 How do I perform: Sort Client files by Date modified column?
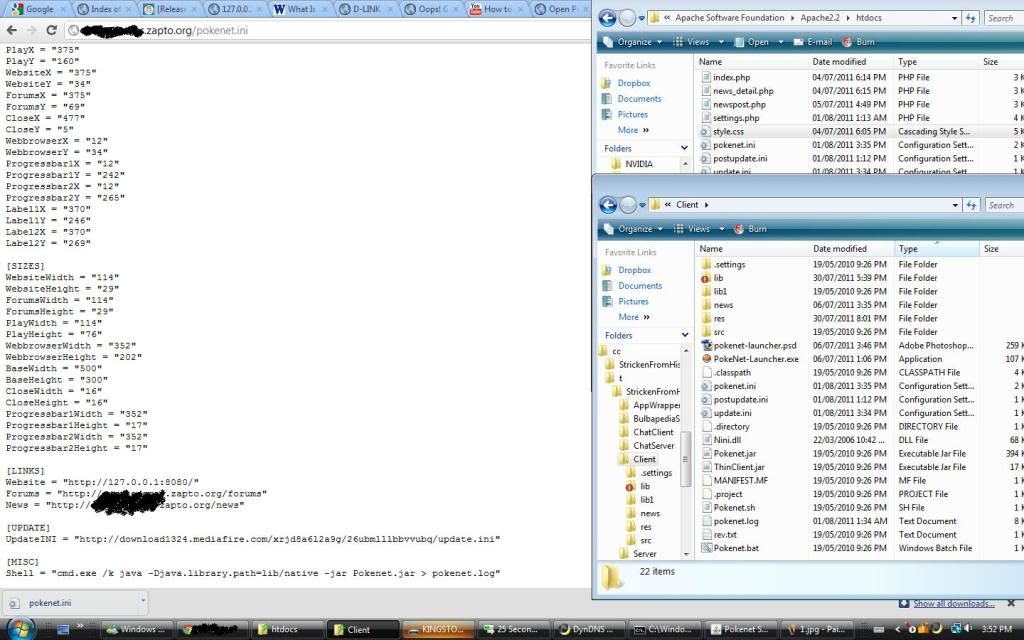click(x=839, y=249)
